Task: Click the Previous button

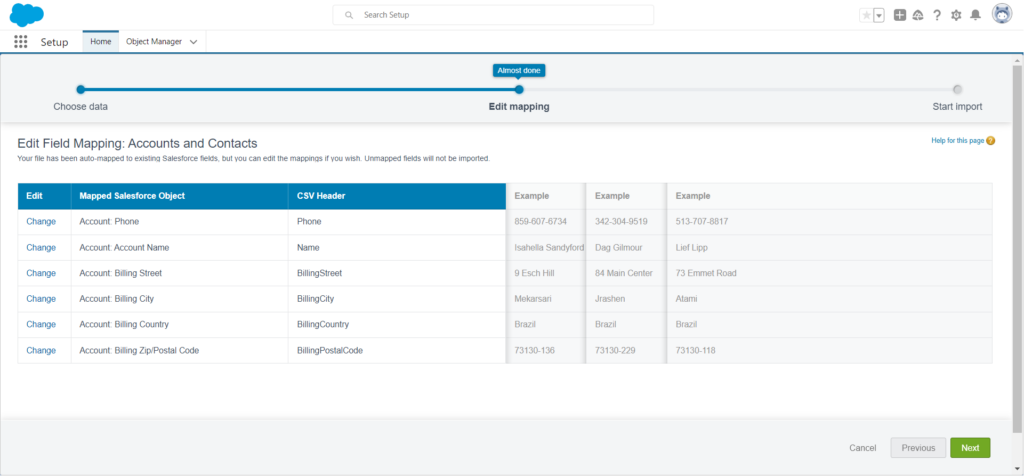Action: [918, 448]
